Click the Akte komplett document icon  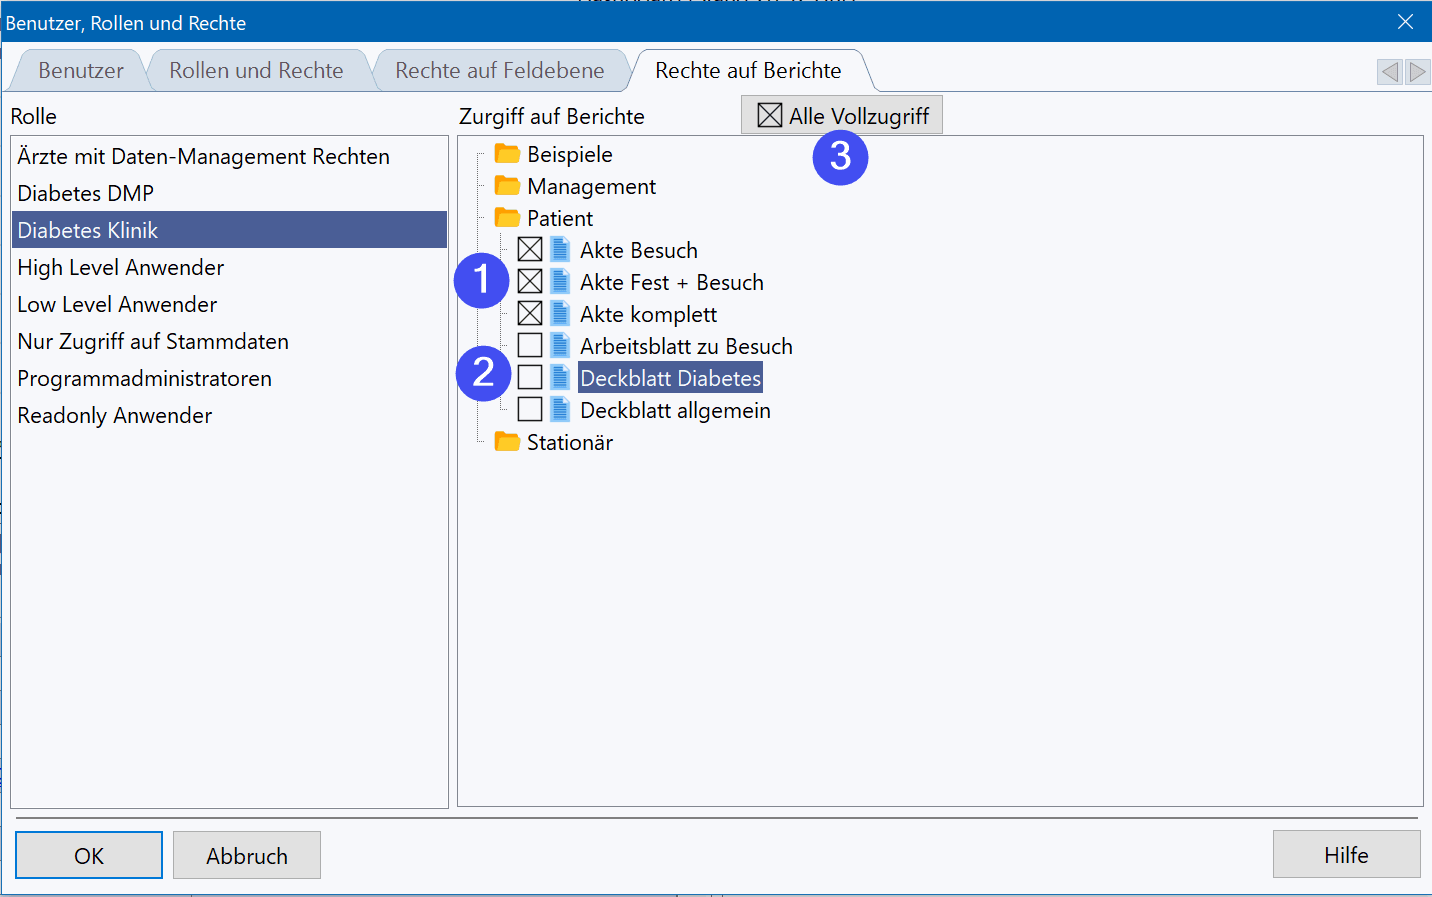tap(560, 314)
